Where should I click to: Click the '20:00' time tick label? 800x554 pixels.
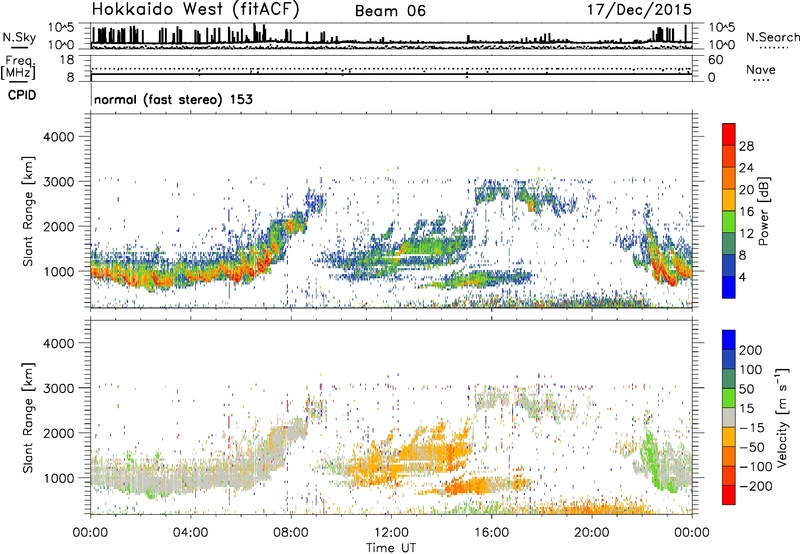tap(591, 533)
